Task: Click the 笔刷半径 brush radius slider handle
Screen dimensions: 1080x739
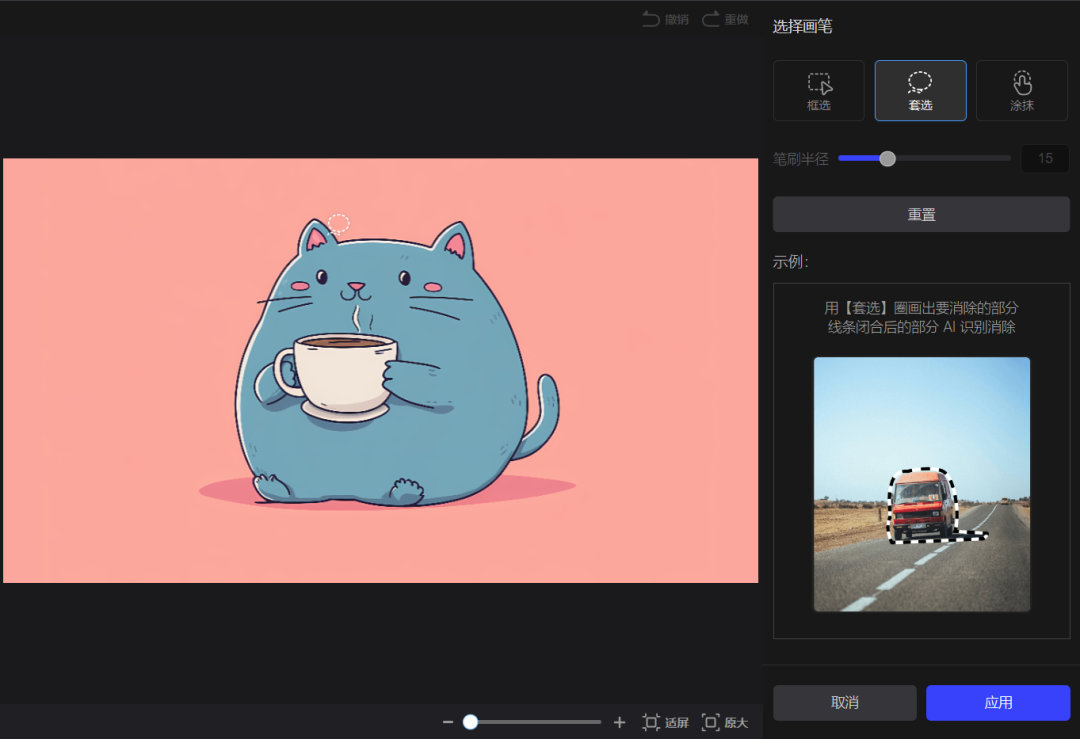Action: coord(887,158)
